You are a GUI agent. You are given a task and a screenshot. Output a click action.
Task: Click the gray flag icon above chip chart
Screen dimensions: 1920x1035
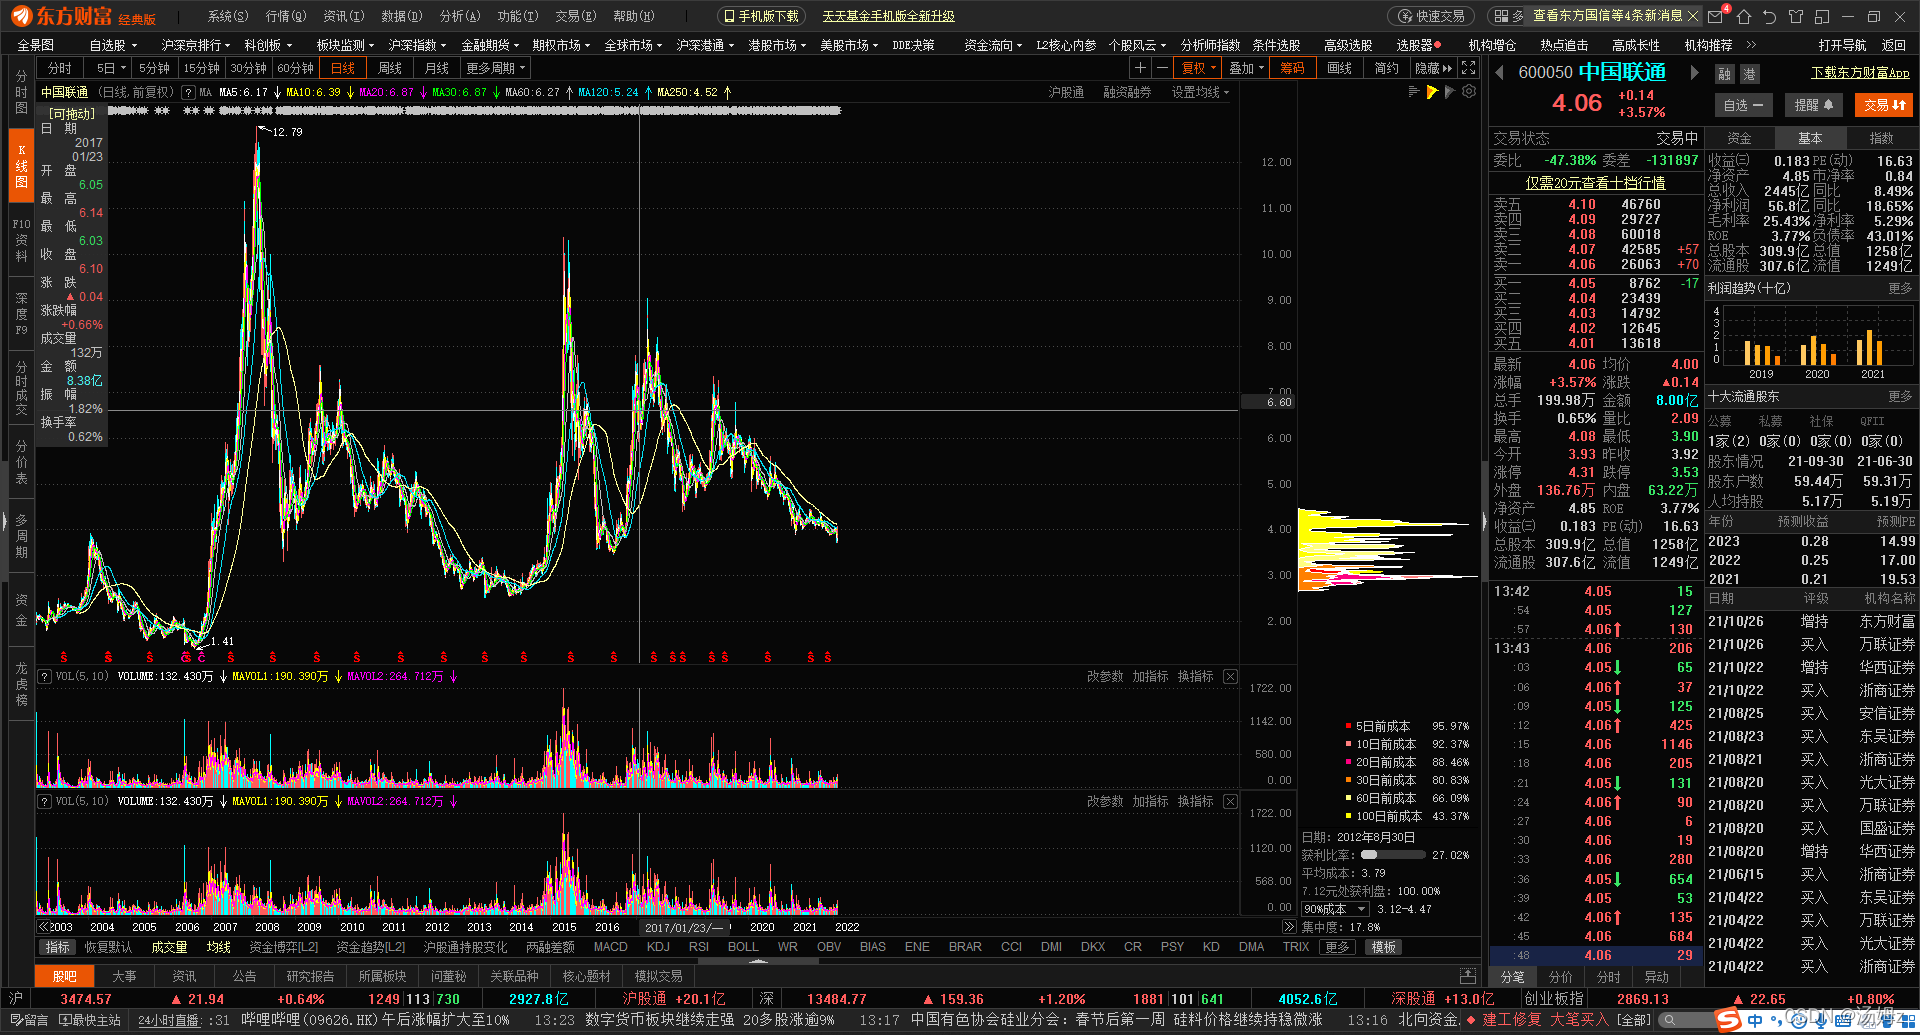point(1450,92)
